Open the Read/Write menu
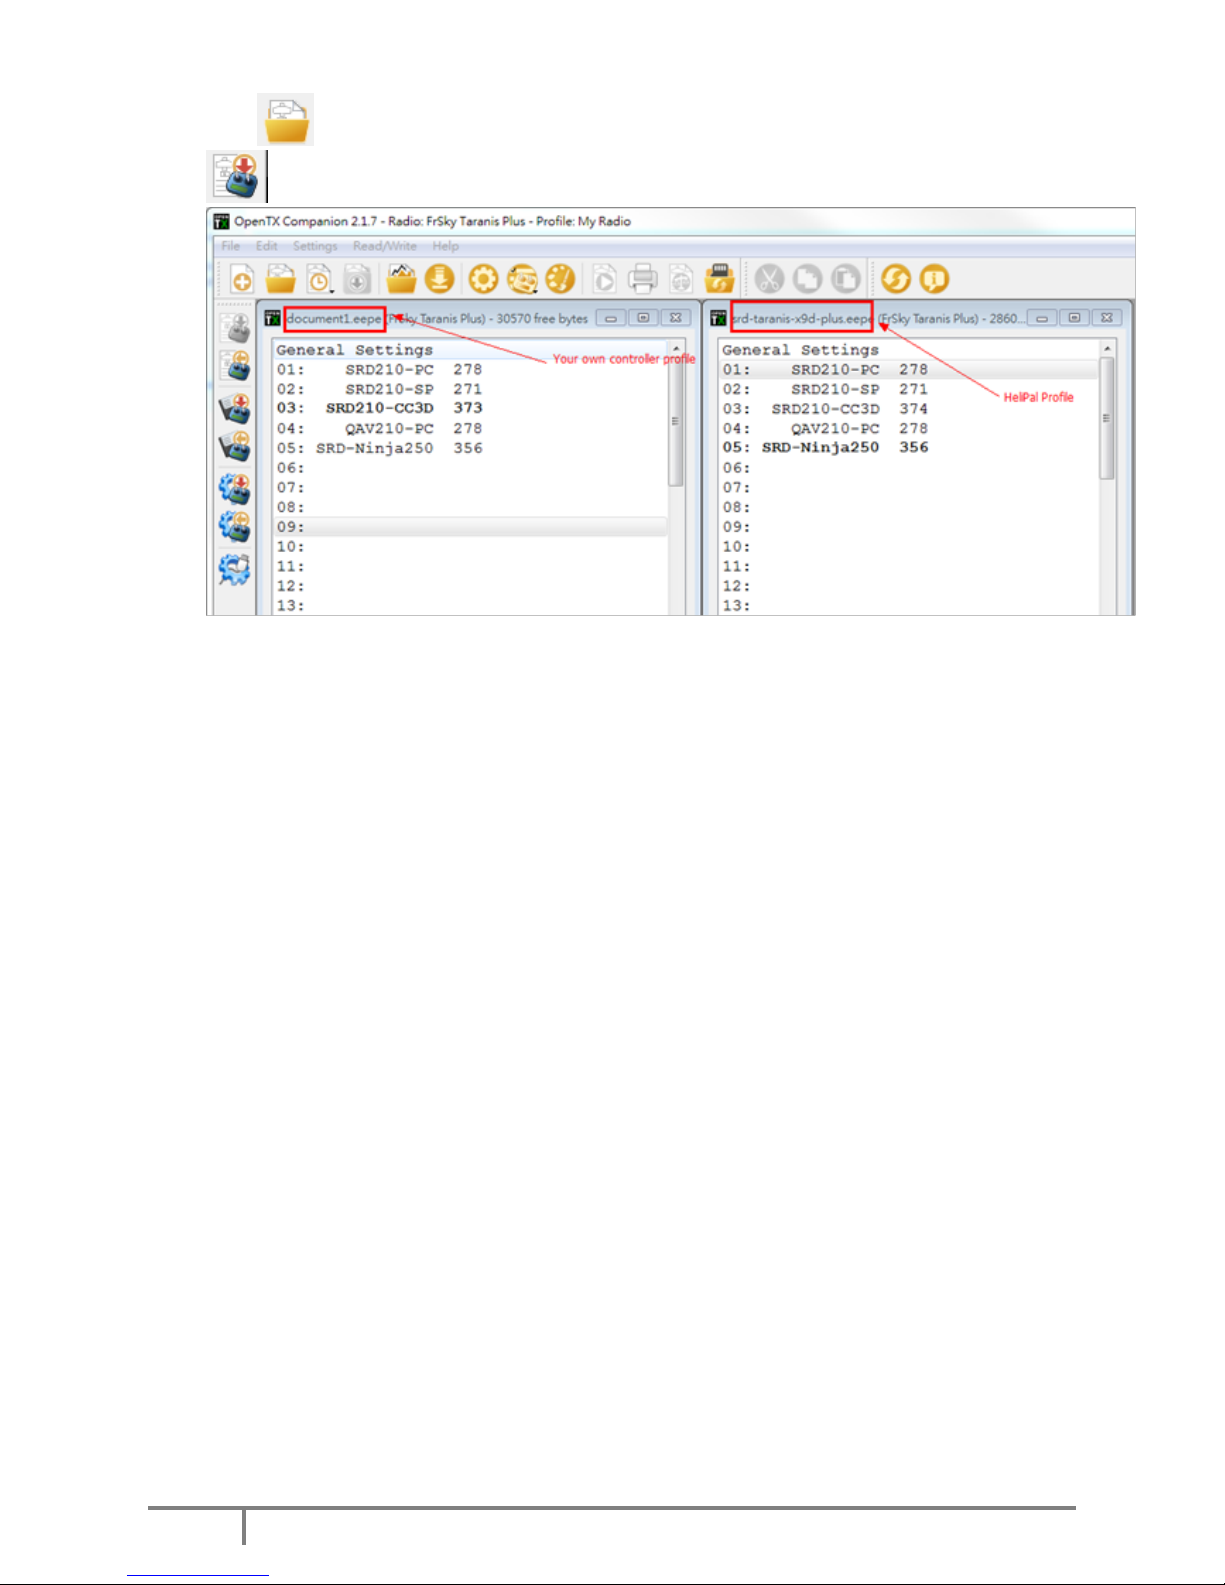1225x1585 pixels. pyautogui.click(x=385, y=246)
